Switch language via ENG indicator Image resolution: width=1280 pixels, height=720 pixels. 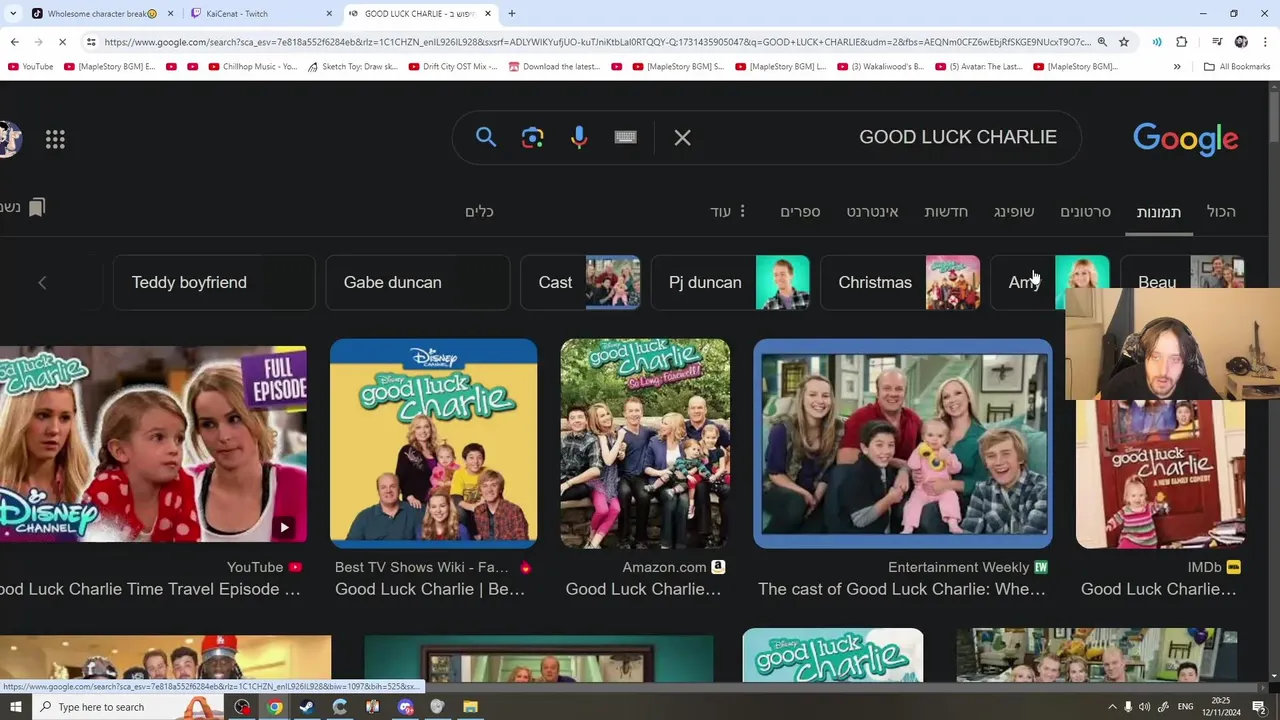coord(1184,707)
